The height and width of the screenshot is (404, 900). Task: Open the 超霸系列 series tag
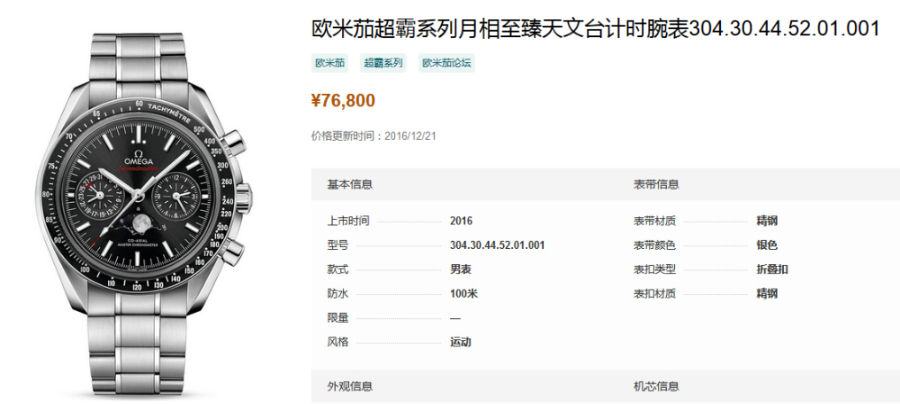382,63
